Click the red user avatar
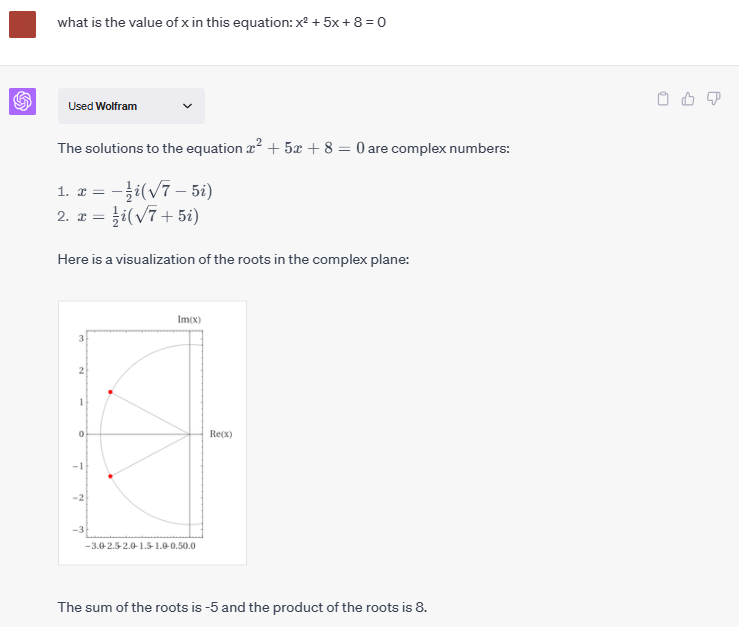This screenshot has height=627, width=739. [22, 24]
